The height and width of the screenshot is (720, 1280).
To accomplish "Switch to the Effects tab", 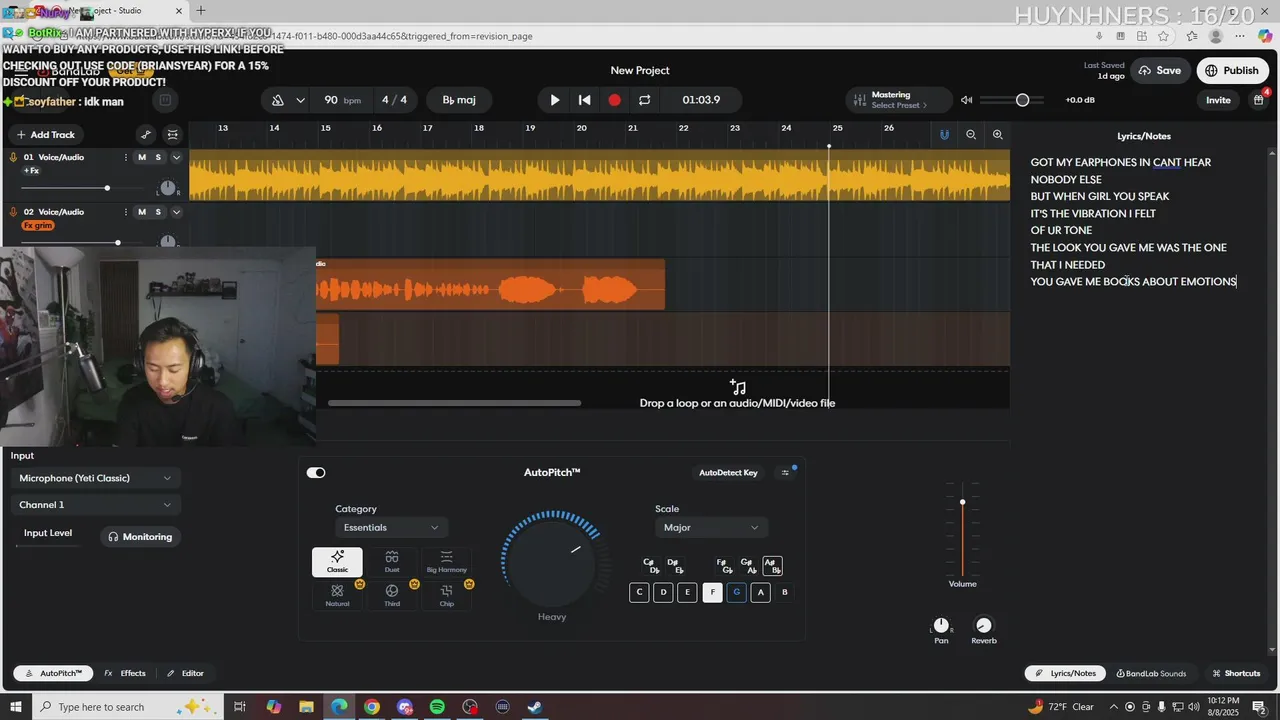I will (x=125, y=673).
